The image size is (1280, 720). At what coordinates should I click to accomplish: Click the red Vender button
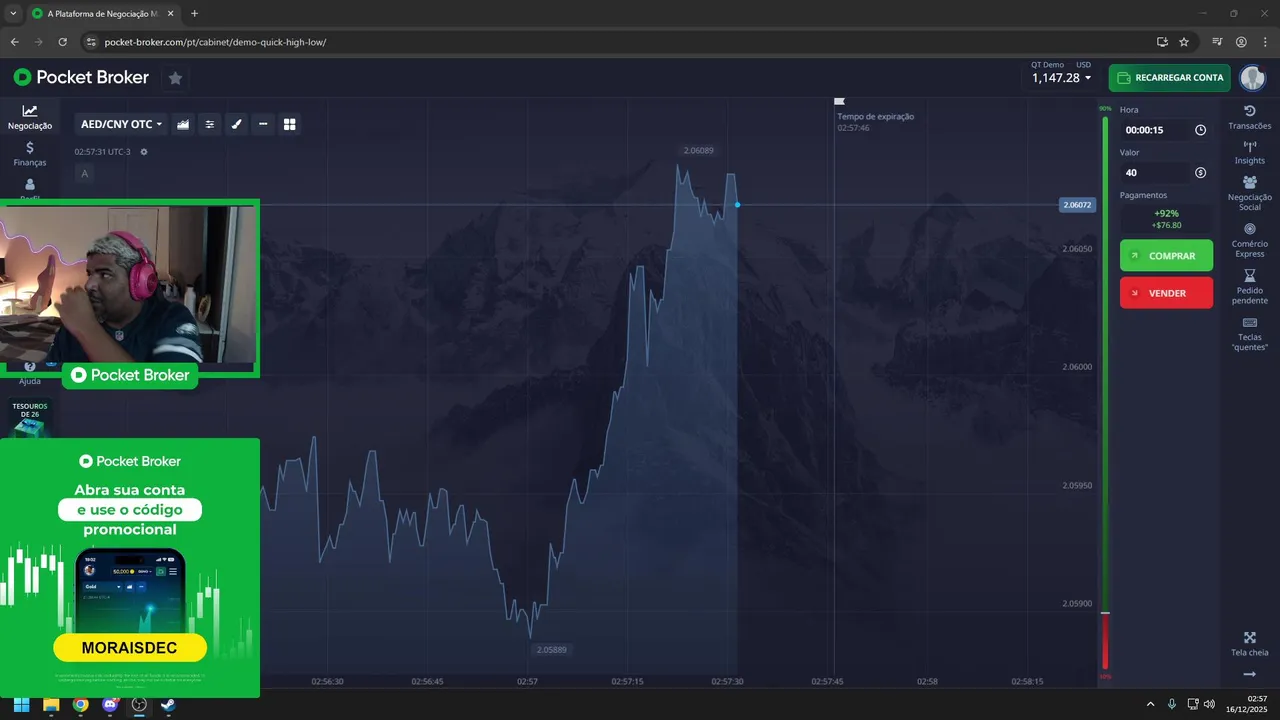click(1166, 293)
